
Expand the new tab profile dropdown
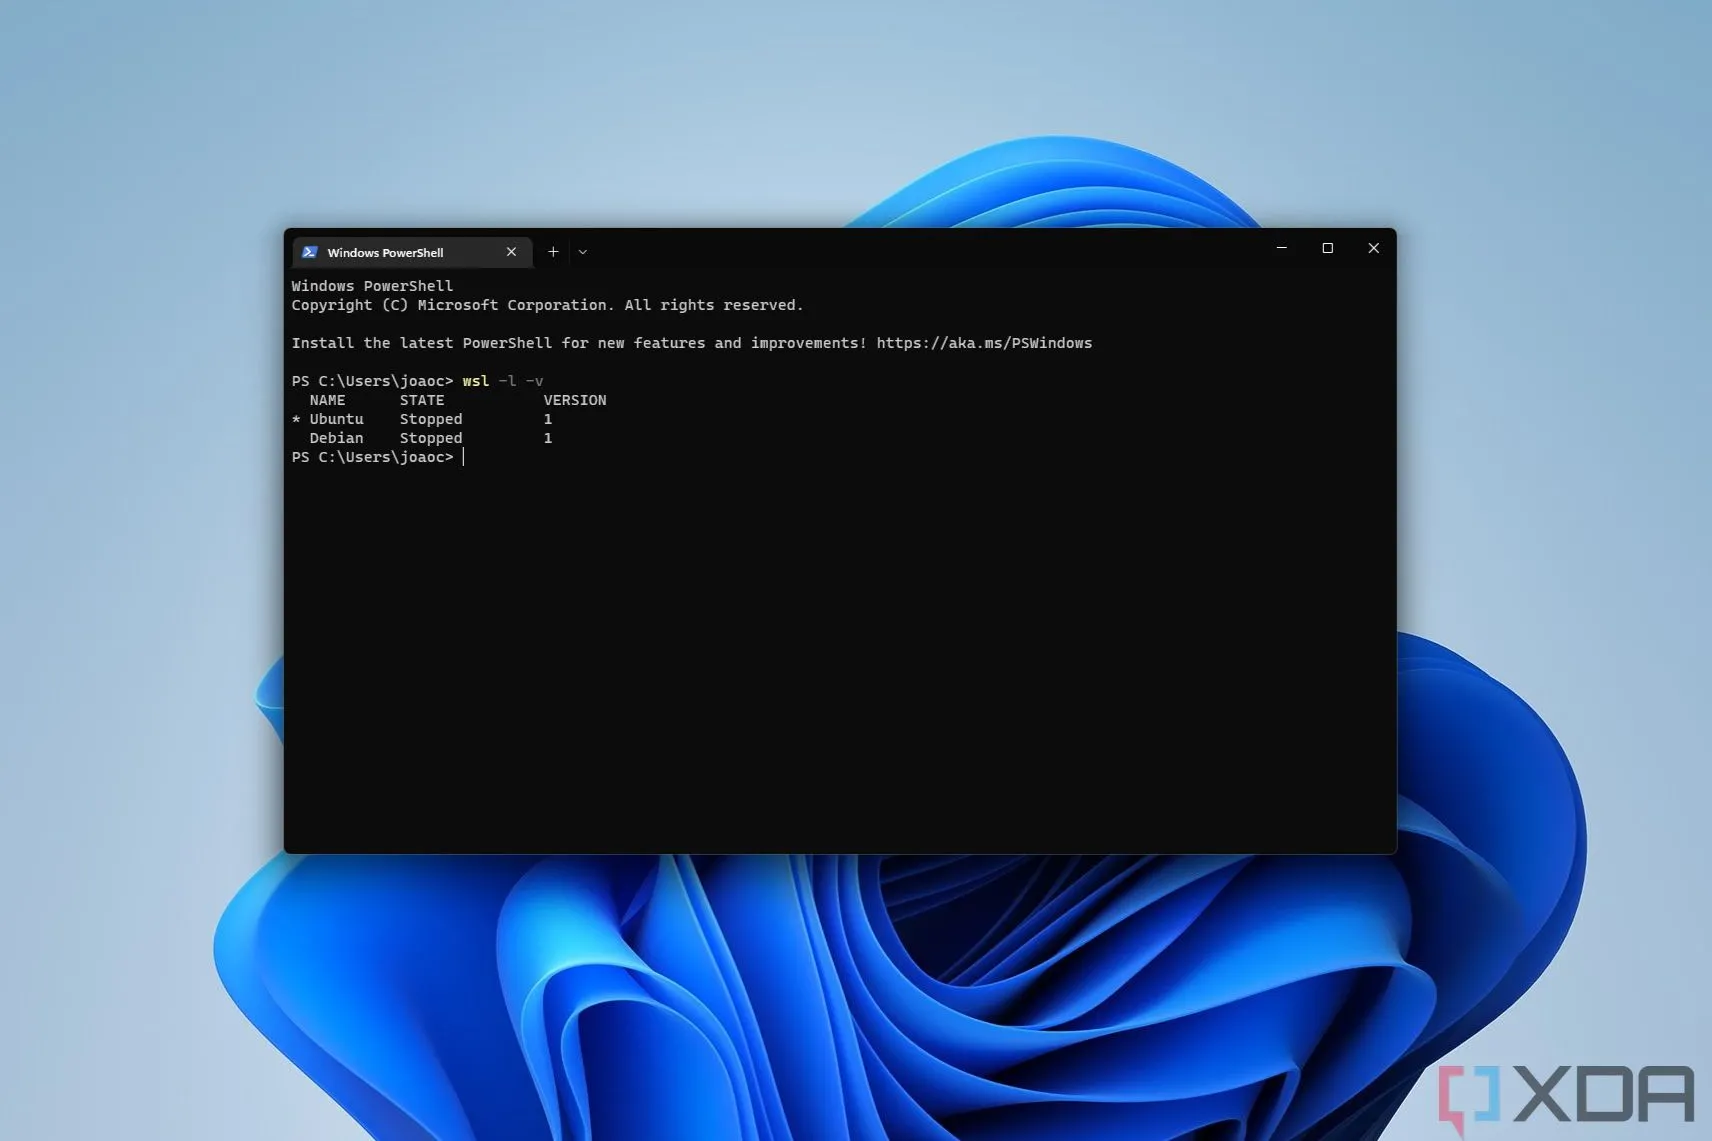coord(583,252)
